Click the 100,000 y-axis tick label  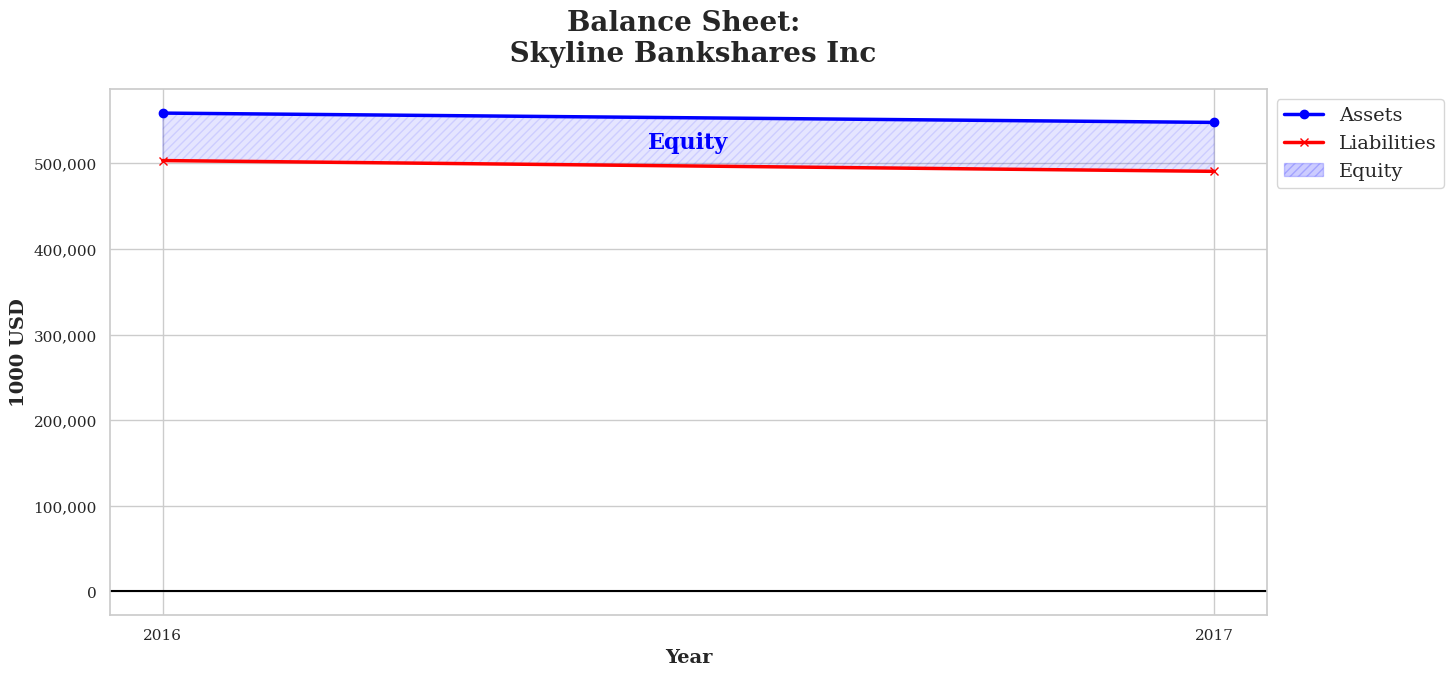click(65, 507)
